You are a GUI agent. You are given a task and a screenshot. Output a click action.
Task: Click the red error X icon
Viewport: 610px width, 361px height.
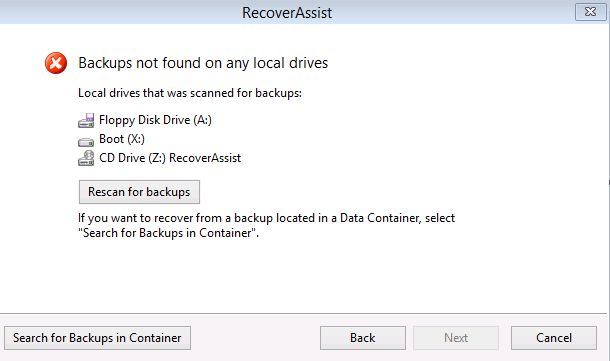pyautogui.click(x=56, y=63)
